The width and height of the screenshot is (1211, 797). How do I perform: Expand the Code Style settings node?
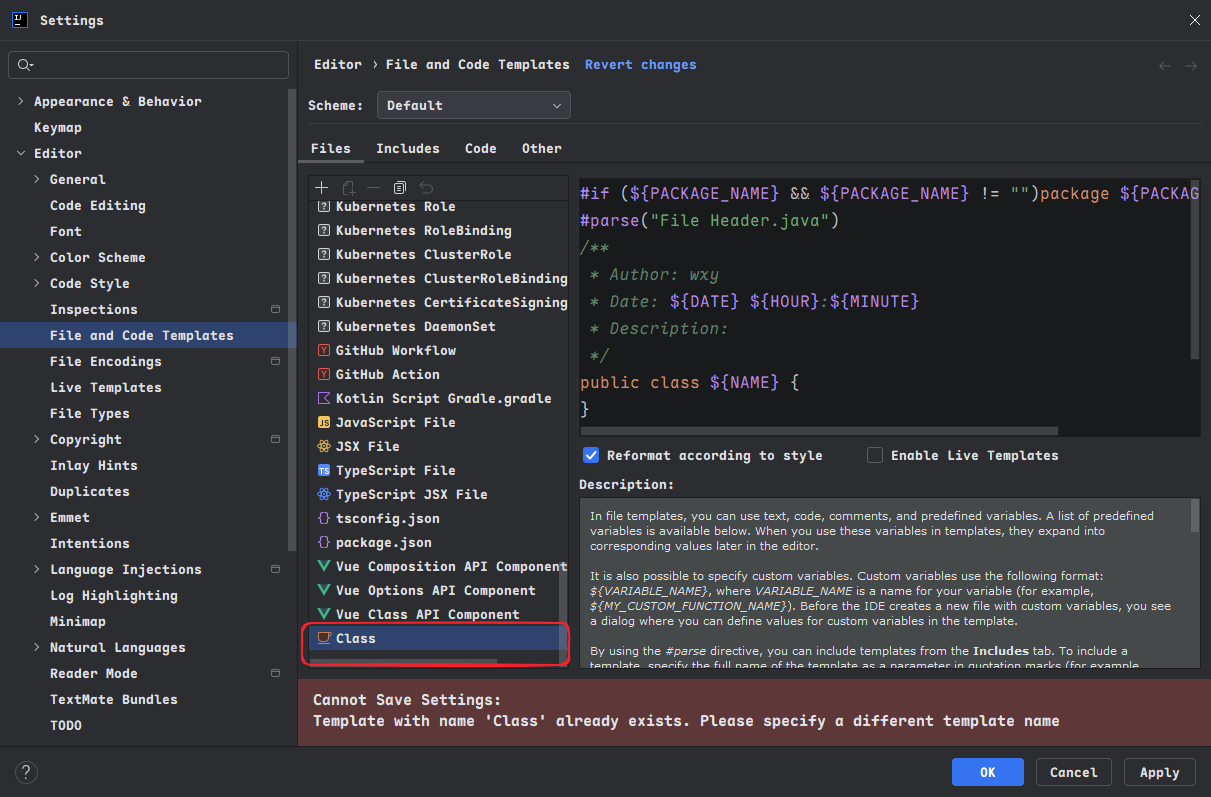tap(37, 284)
